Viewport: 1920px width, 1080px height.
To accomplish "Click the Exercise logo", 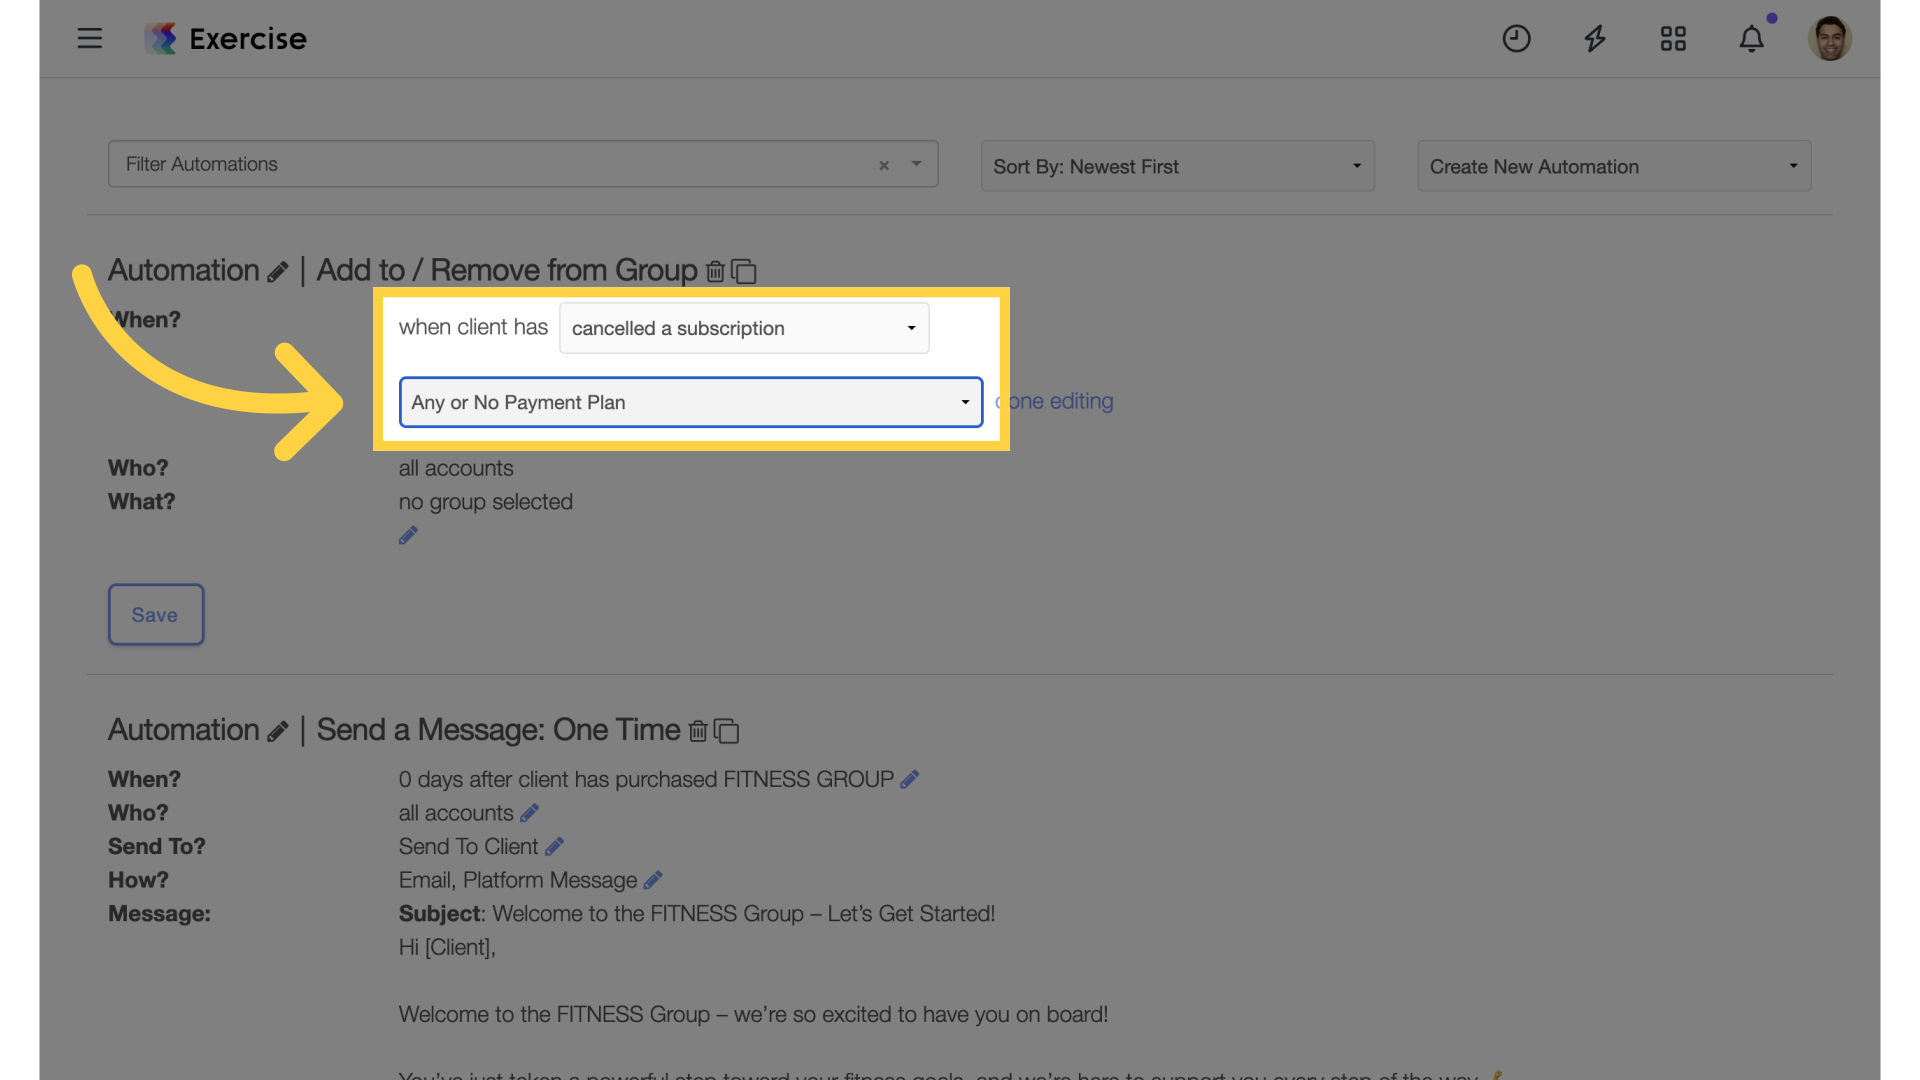I will point(226,38).
